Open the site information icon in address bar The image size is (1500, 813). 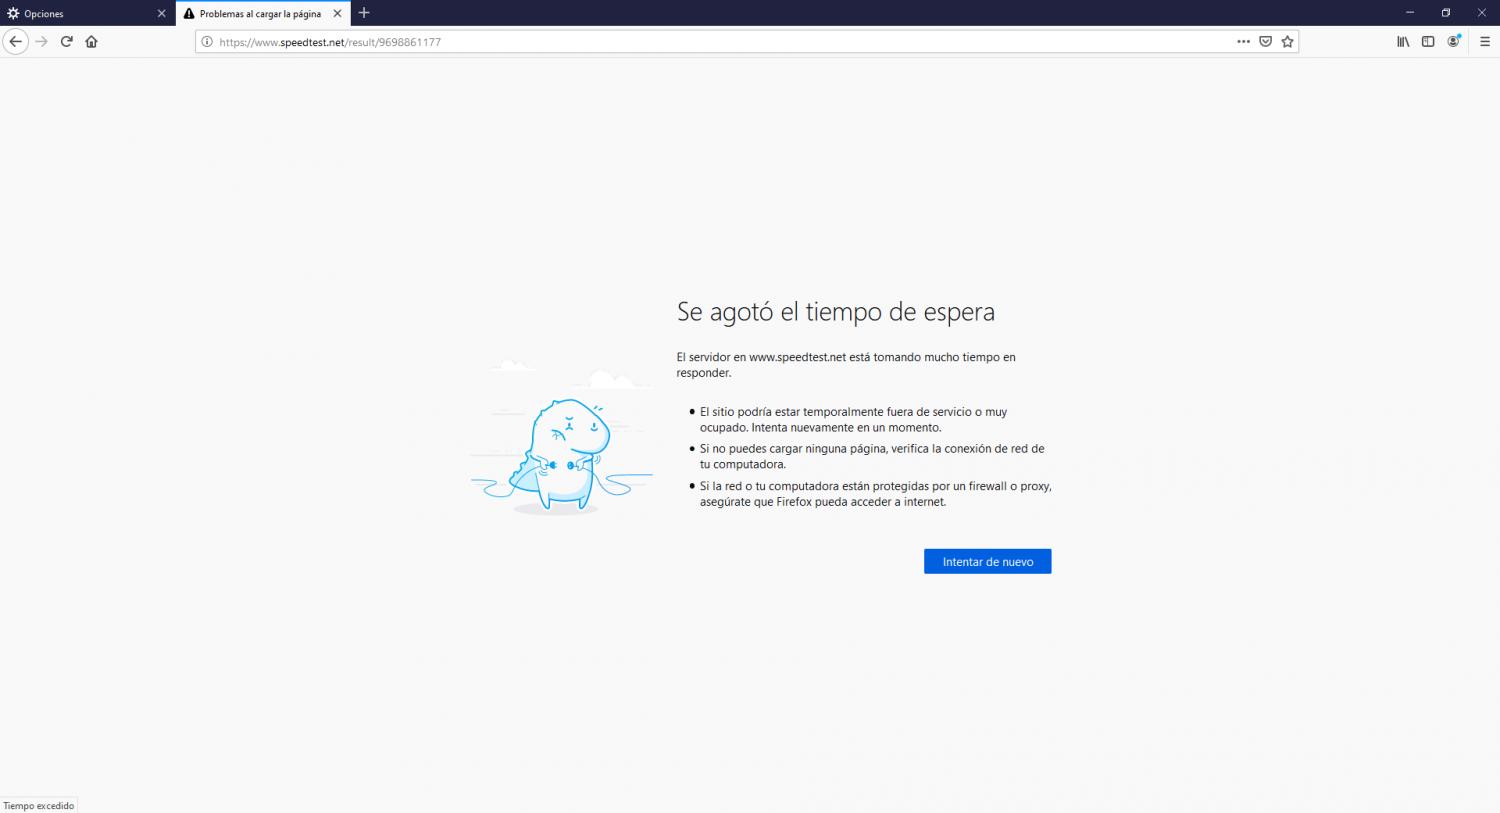pos(207,42)
